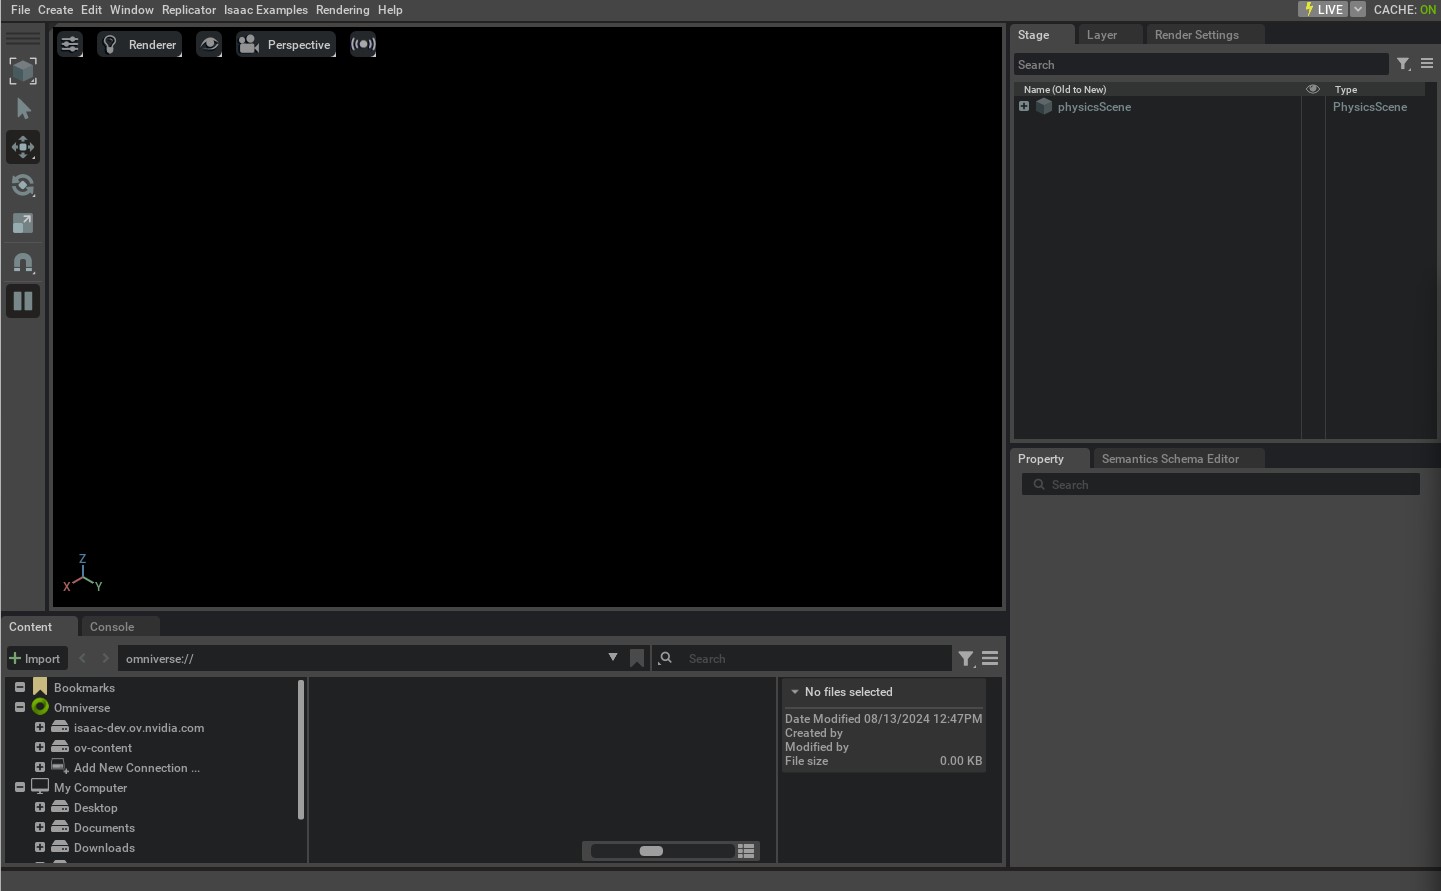Pick the cursor Select tool
Screen dimensions: 1441x891
pyautogui.click(x=23, y=108)
